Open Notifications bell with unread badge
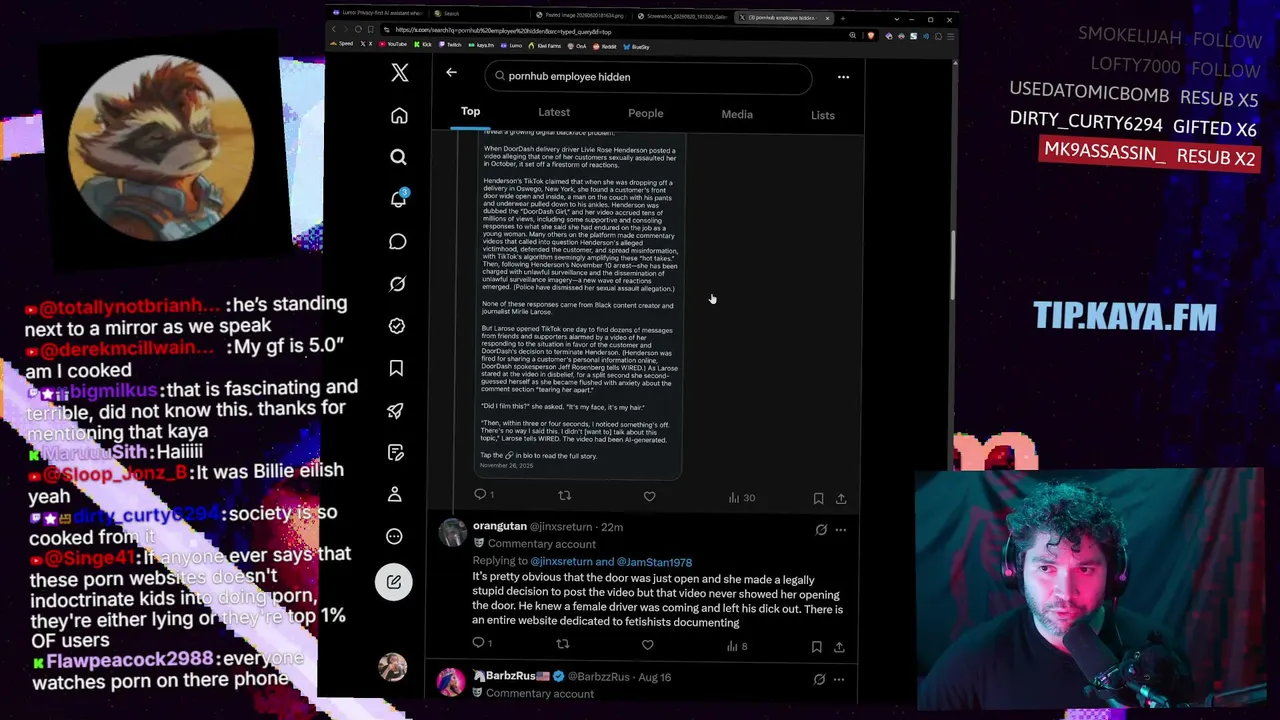 tap(398, 199)
